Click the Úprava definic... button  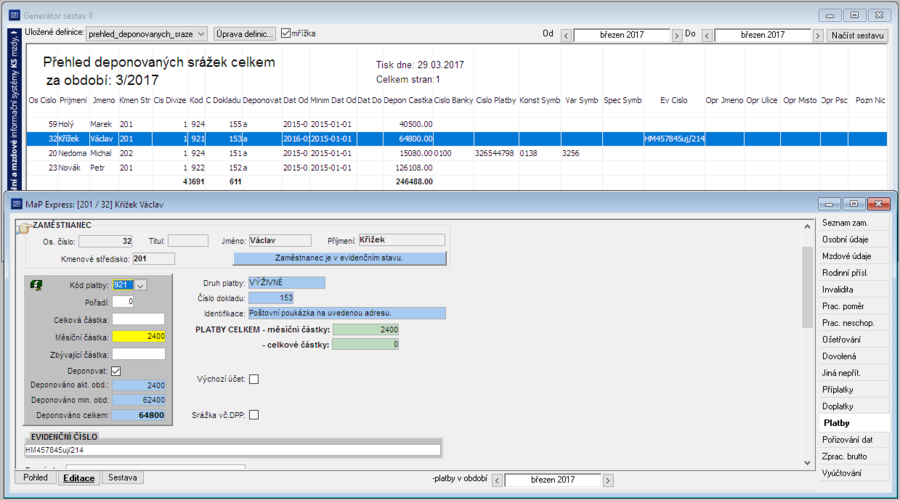[245, 34]
